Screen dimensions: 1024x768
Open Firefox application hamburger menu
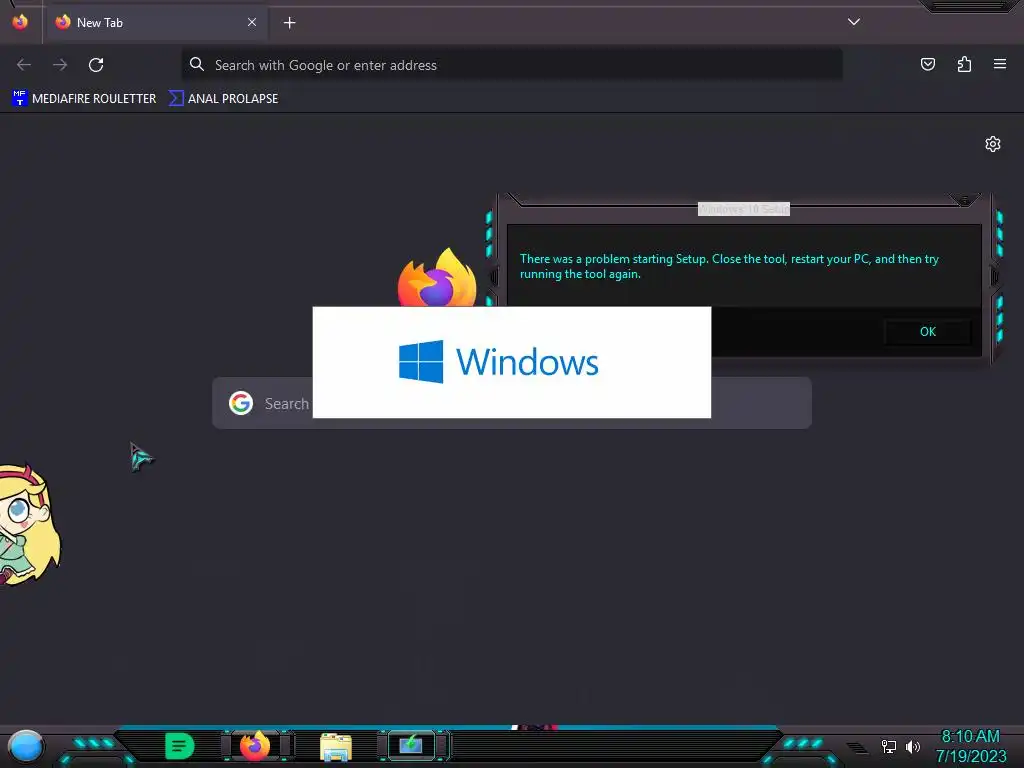[x=1000, y=64]
